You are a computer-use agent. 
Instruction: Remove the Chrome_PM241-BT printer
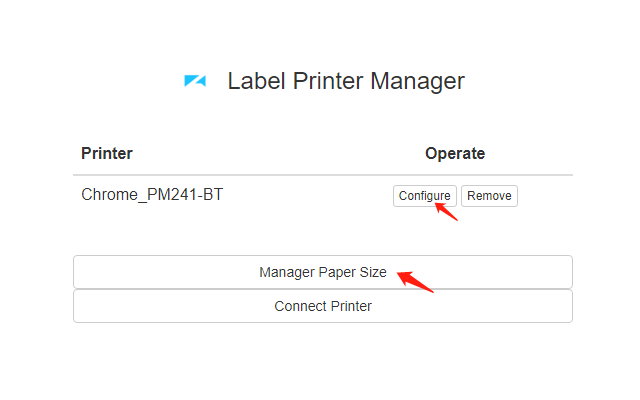489,196
